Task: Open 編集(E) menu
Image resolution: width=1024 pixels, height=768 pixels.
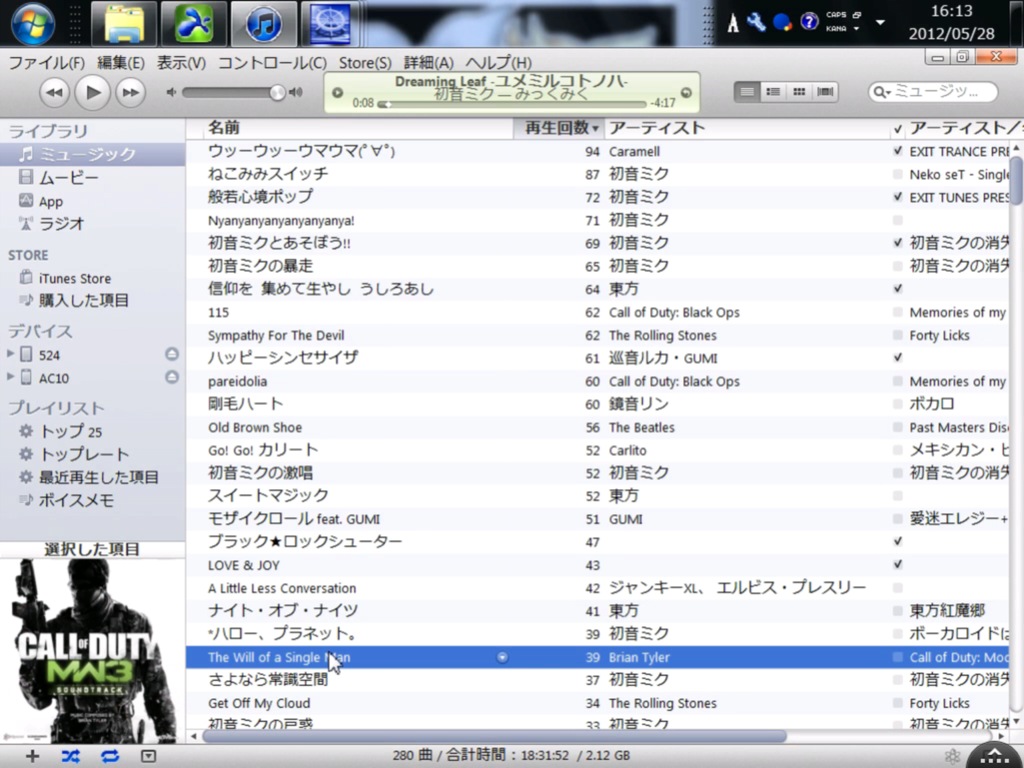Action: (x=121, y=63)
